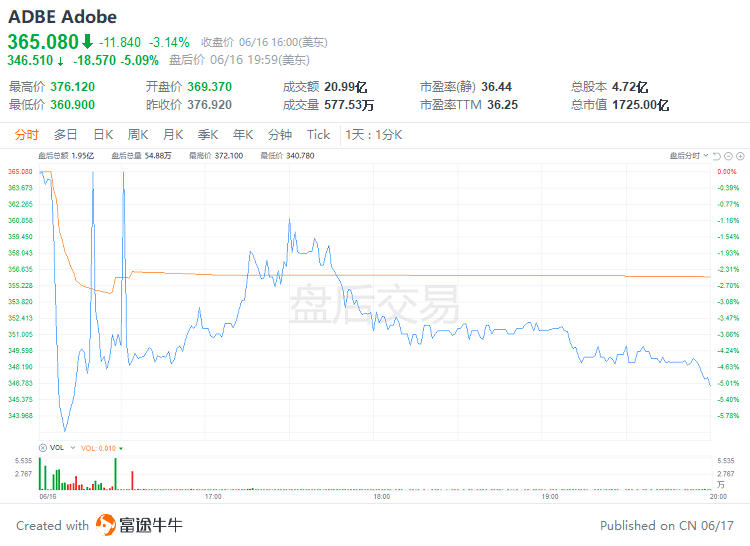Click the 开盘价 value 369.370
This screenshot has height=546, width=750.
(210, 87)
